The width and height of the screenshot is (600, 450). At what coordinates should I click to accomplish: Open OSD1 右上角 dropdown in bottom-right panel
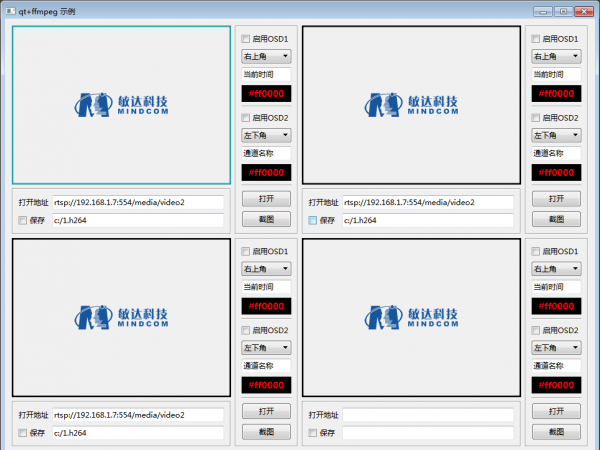(x=556, y=269)
